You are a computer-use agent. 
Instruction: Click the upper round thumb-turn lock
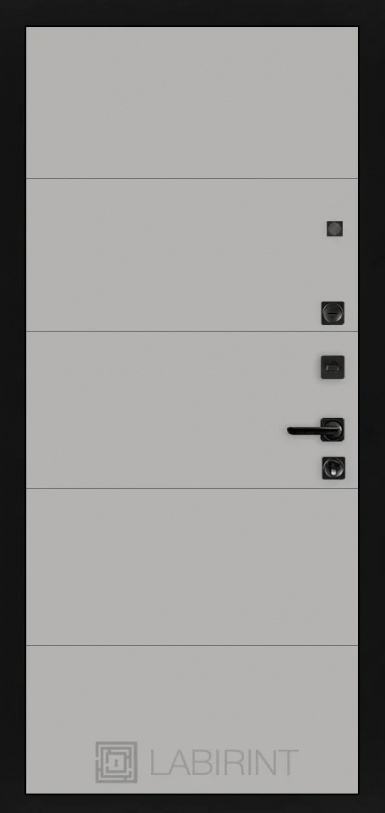(x=333, y=313)
